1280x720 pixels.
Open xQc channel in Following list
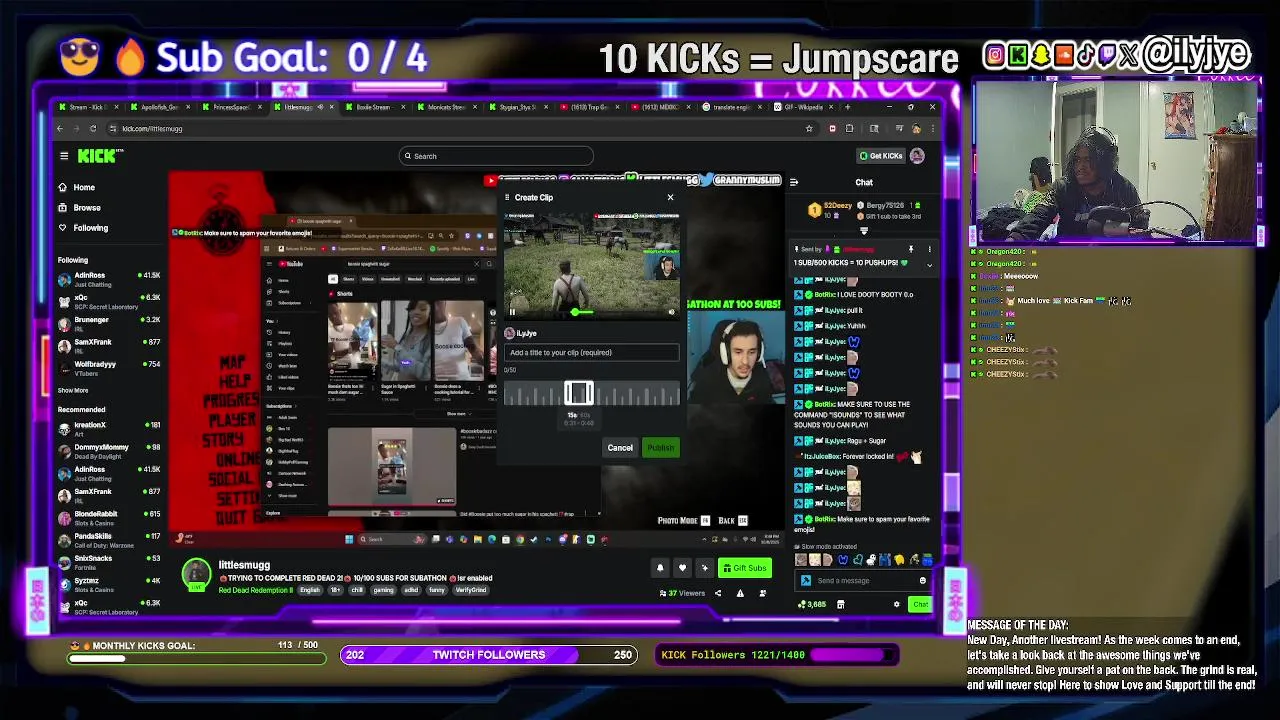click(x=108, y=301)
